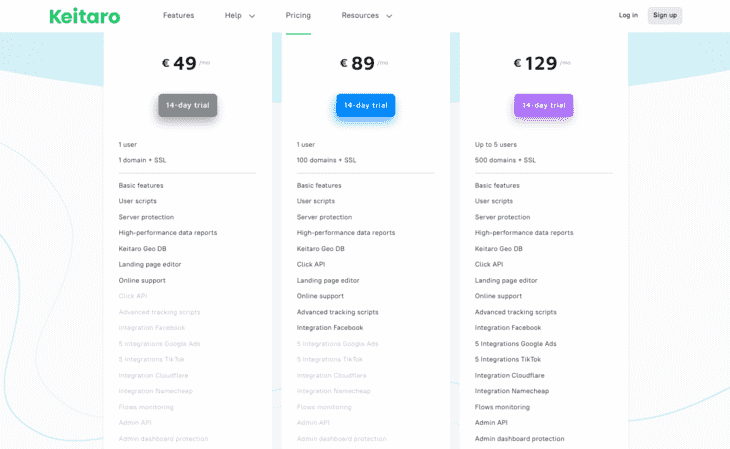Open the Help menu

[233, 15]
